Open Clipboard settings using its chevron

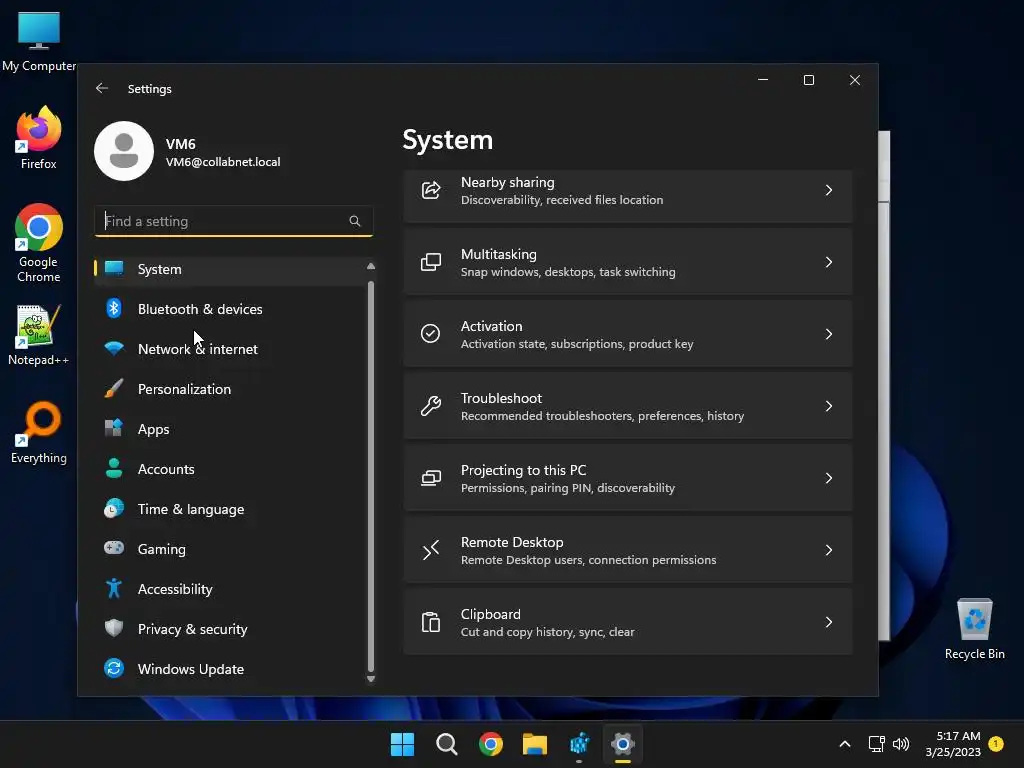(829, 622)
